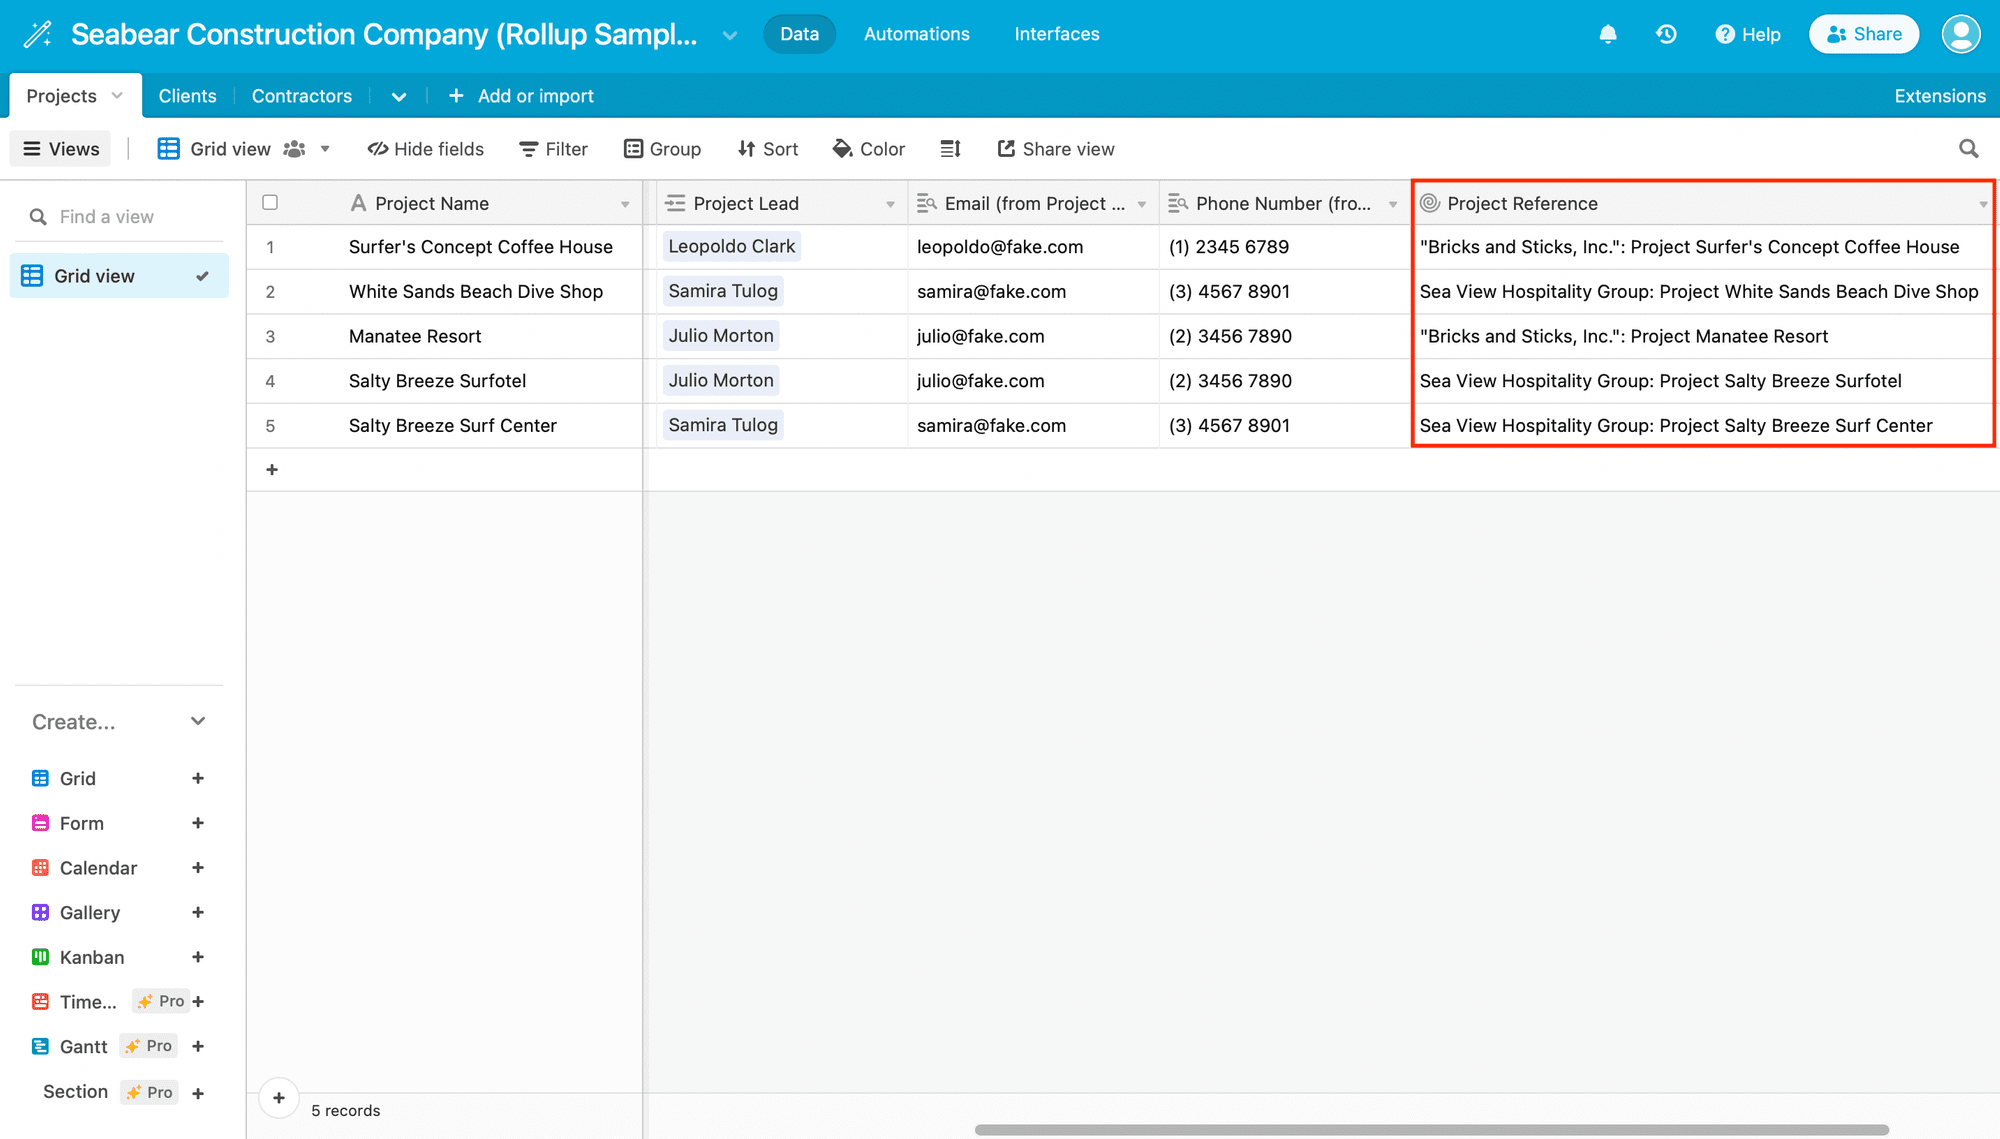This screenshot has width=2000, height=1139.
Task: Open the Sort menu
Action: click(x=768, y=149)
